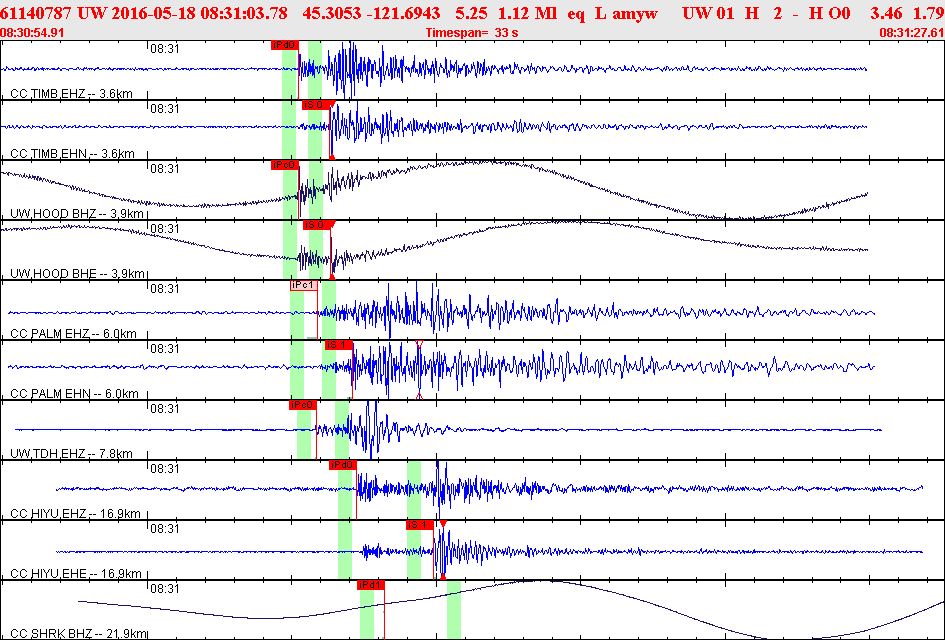Select the iPc1 pick flag on PALM EHZ
Screen dimensions: 945x640
tap(304, 285)
